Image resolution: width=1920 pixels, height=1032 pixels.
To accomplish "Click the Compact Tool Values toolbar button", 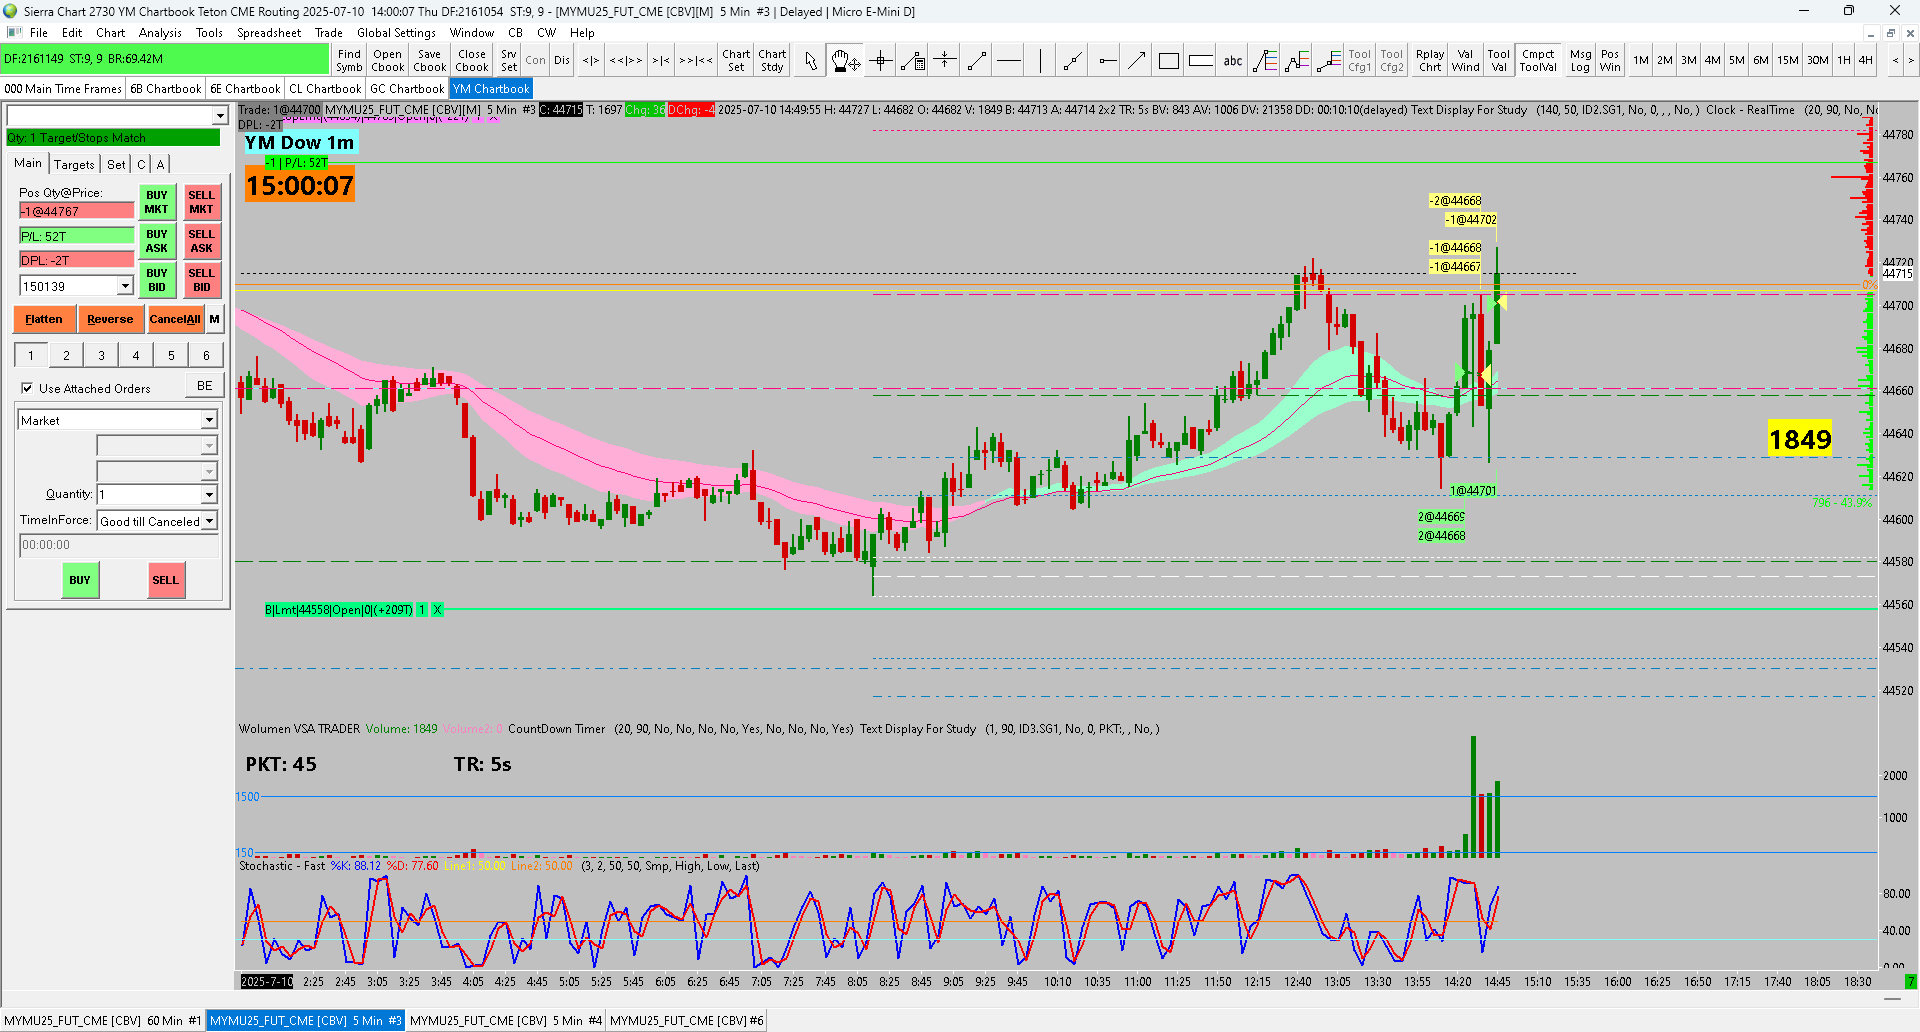I will (1538, 61).
